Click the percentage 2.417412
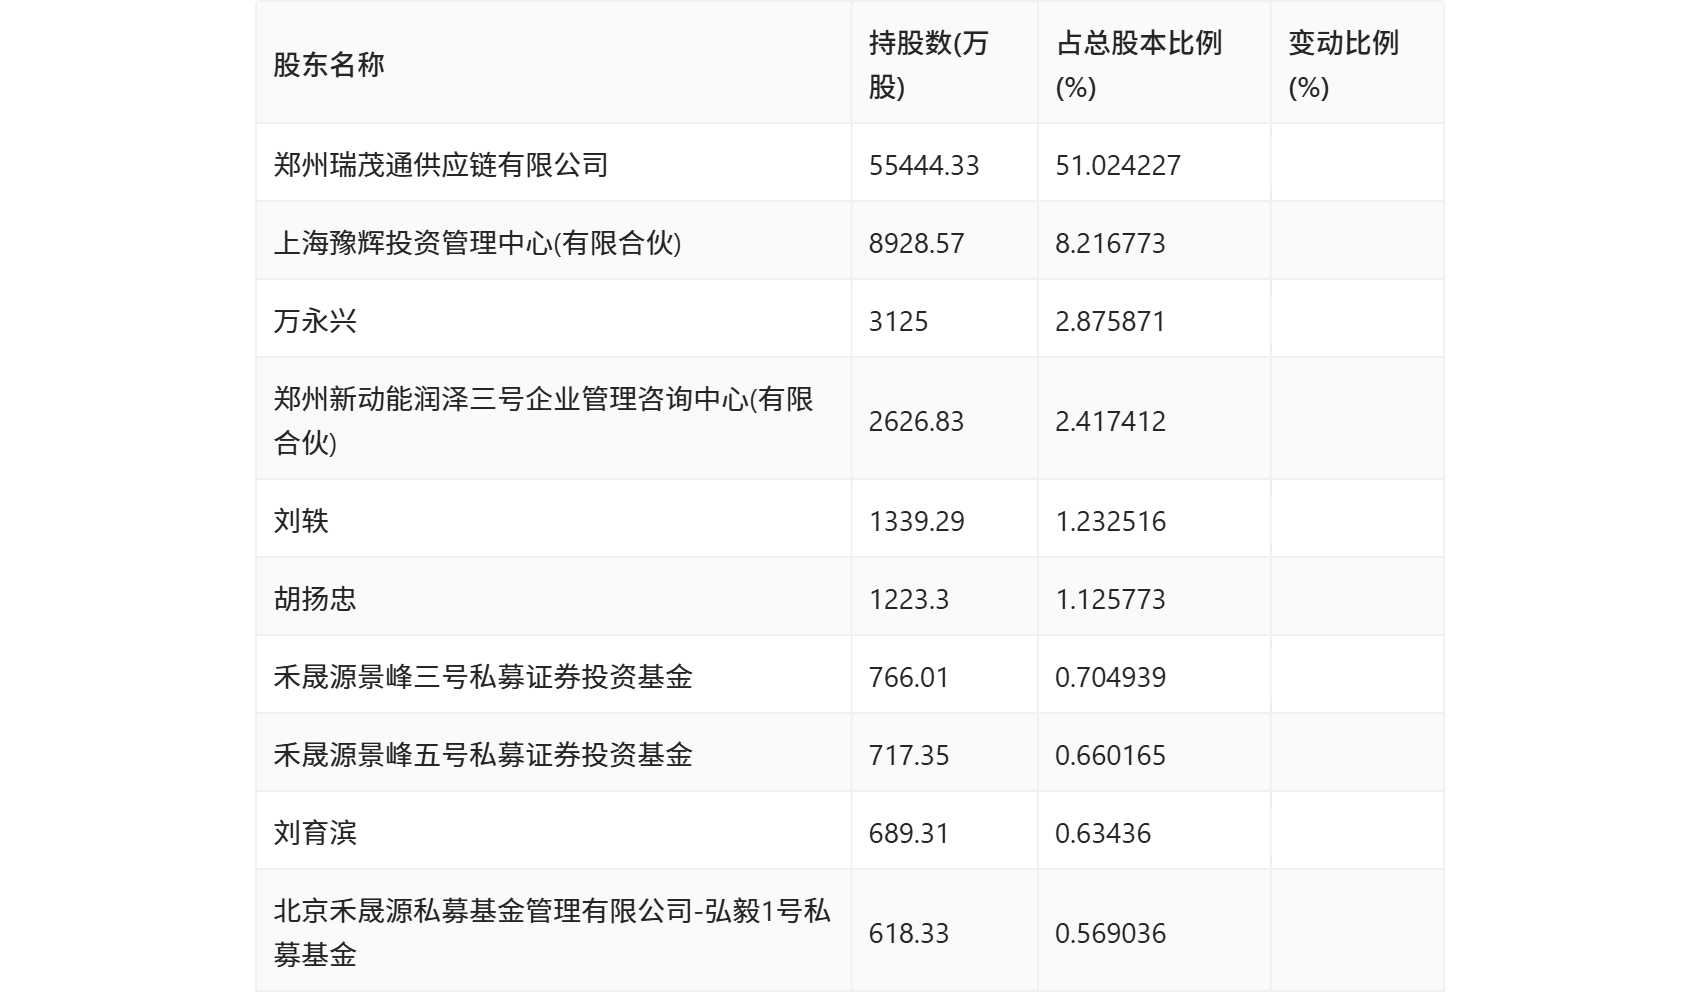The width and height of the screenshot is (1700, 992). [1110, 421]
